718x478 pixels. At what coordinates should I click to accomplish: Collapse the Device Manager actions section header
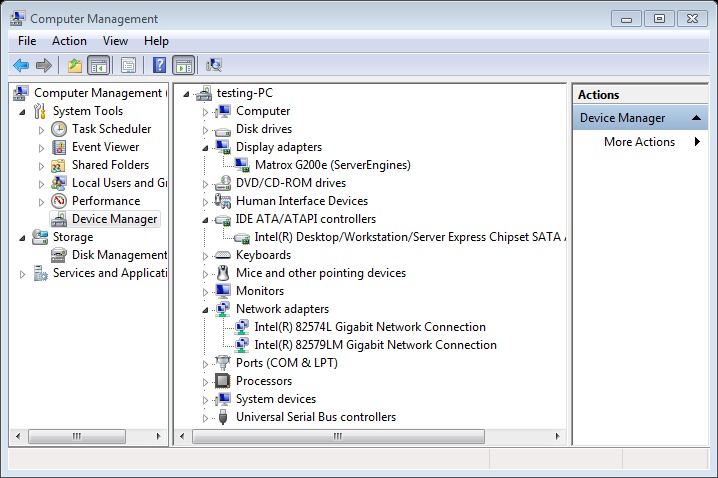(x=698, y=118)
